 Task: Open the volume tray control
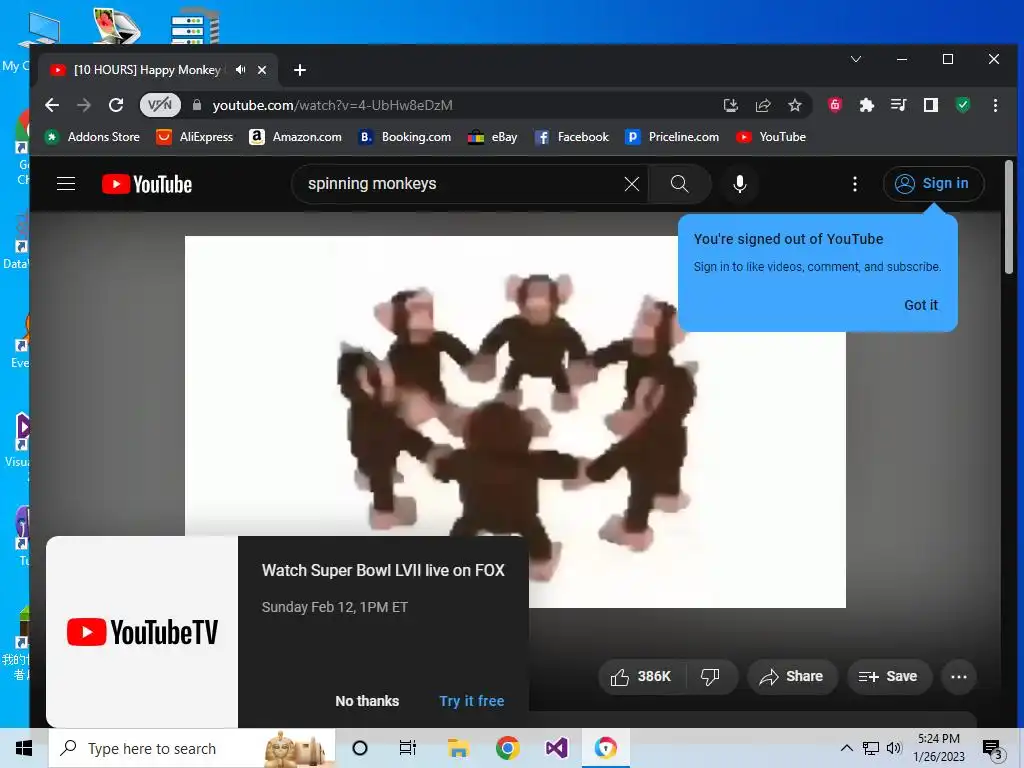[x=894, y=748]
